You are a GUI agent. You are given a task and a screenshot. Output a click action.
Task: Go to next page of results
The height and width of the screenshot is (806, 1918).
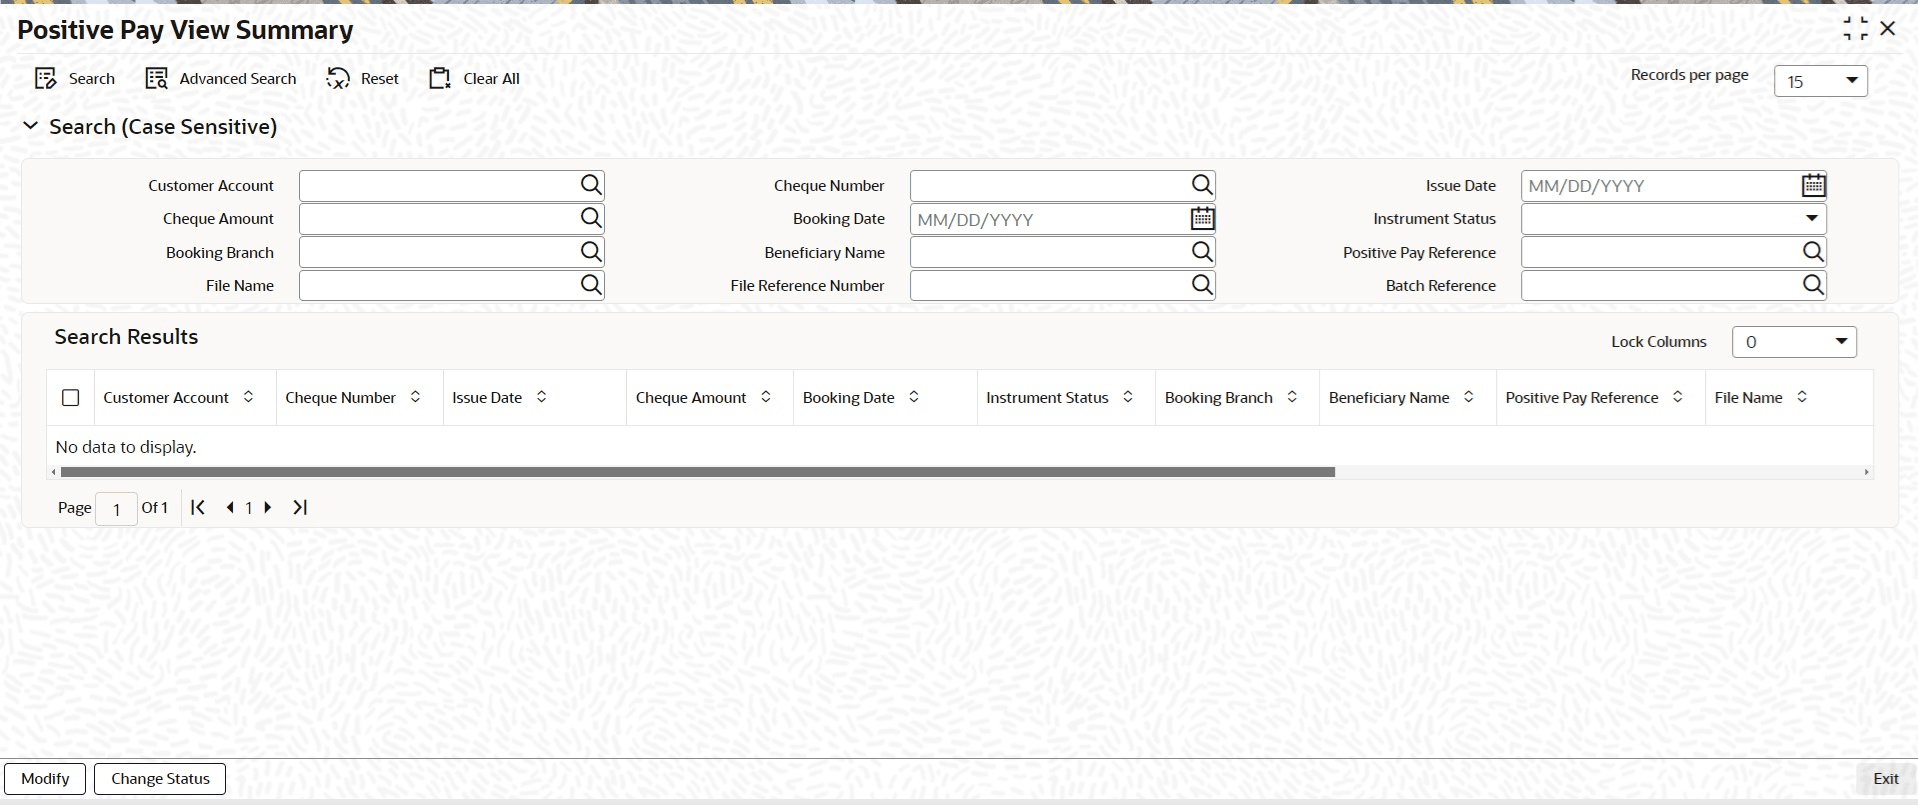[x=268, y=507]
